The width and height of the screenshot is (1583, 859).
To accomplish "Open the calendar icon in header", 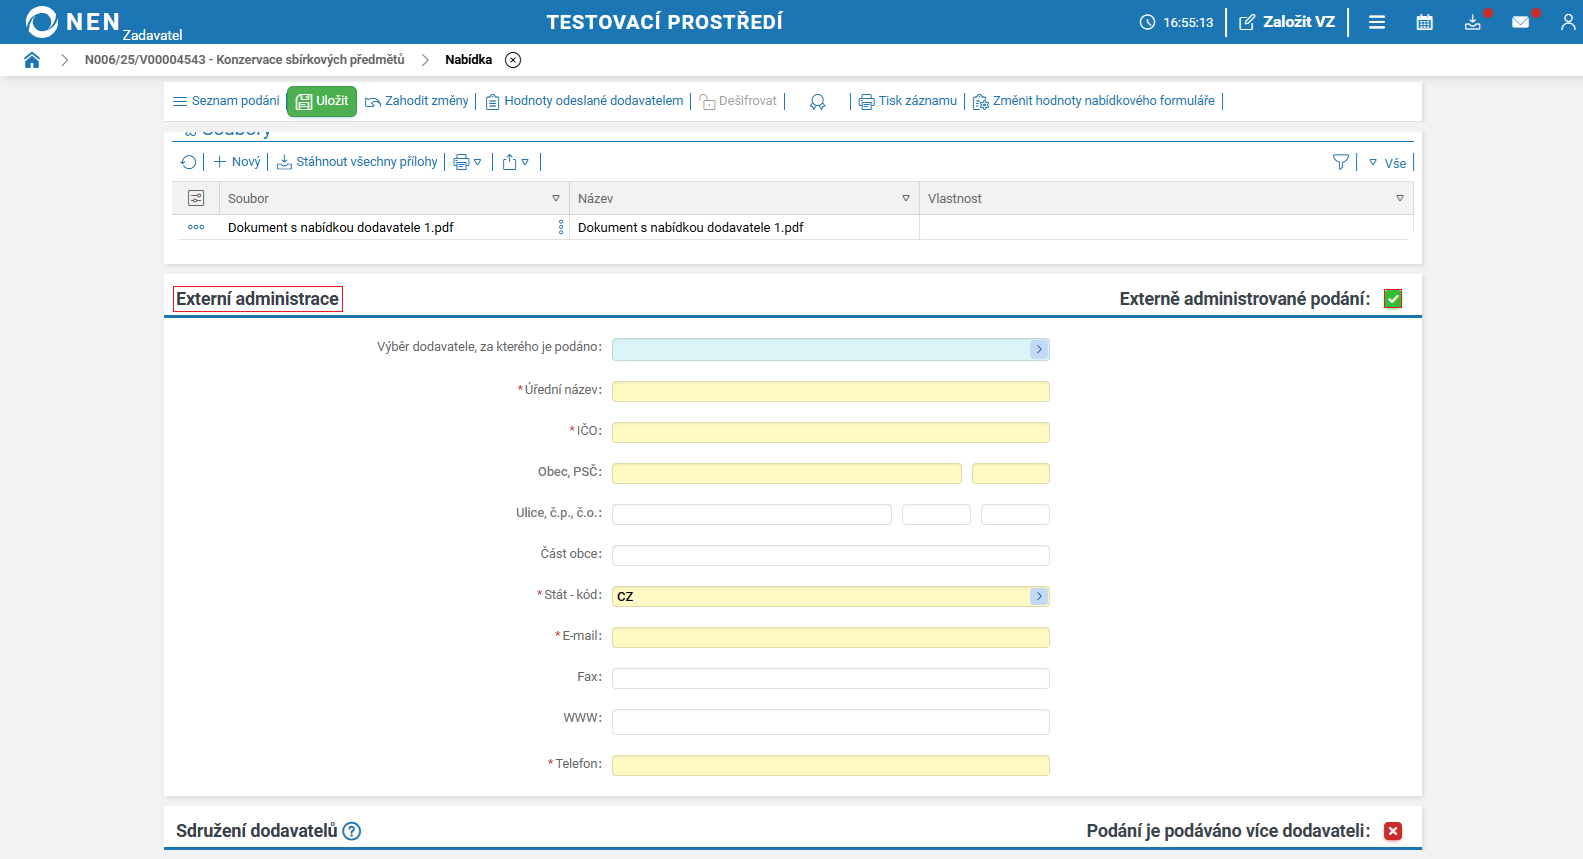I will click(1424, 22).
